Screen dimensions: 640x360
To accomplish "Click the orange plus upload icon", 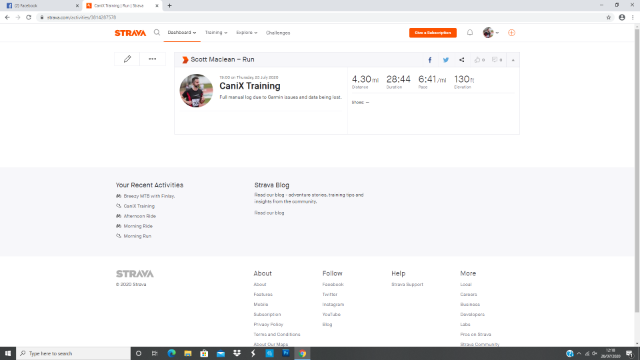I will [511, 33].
